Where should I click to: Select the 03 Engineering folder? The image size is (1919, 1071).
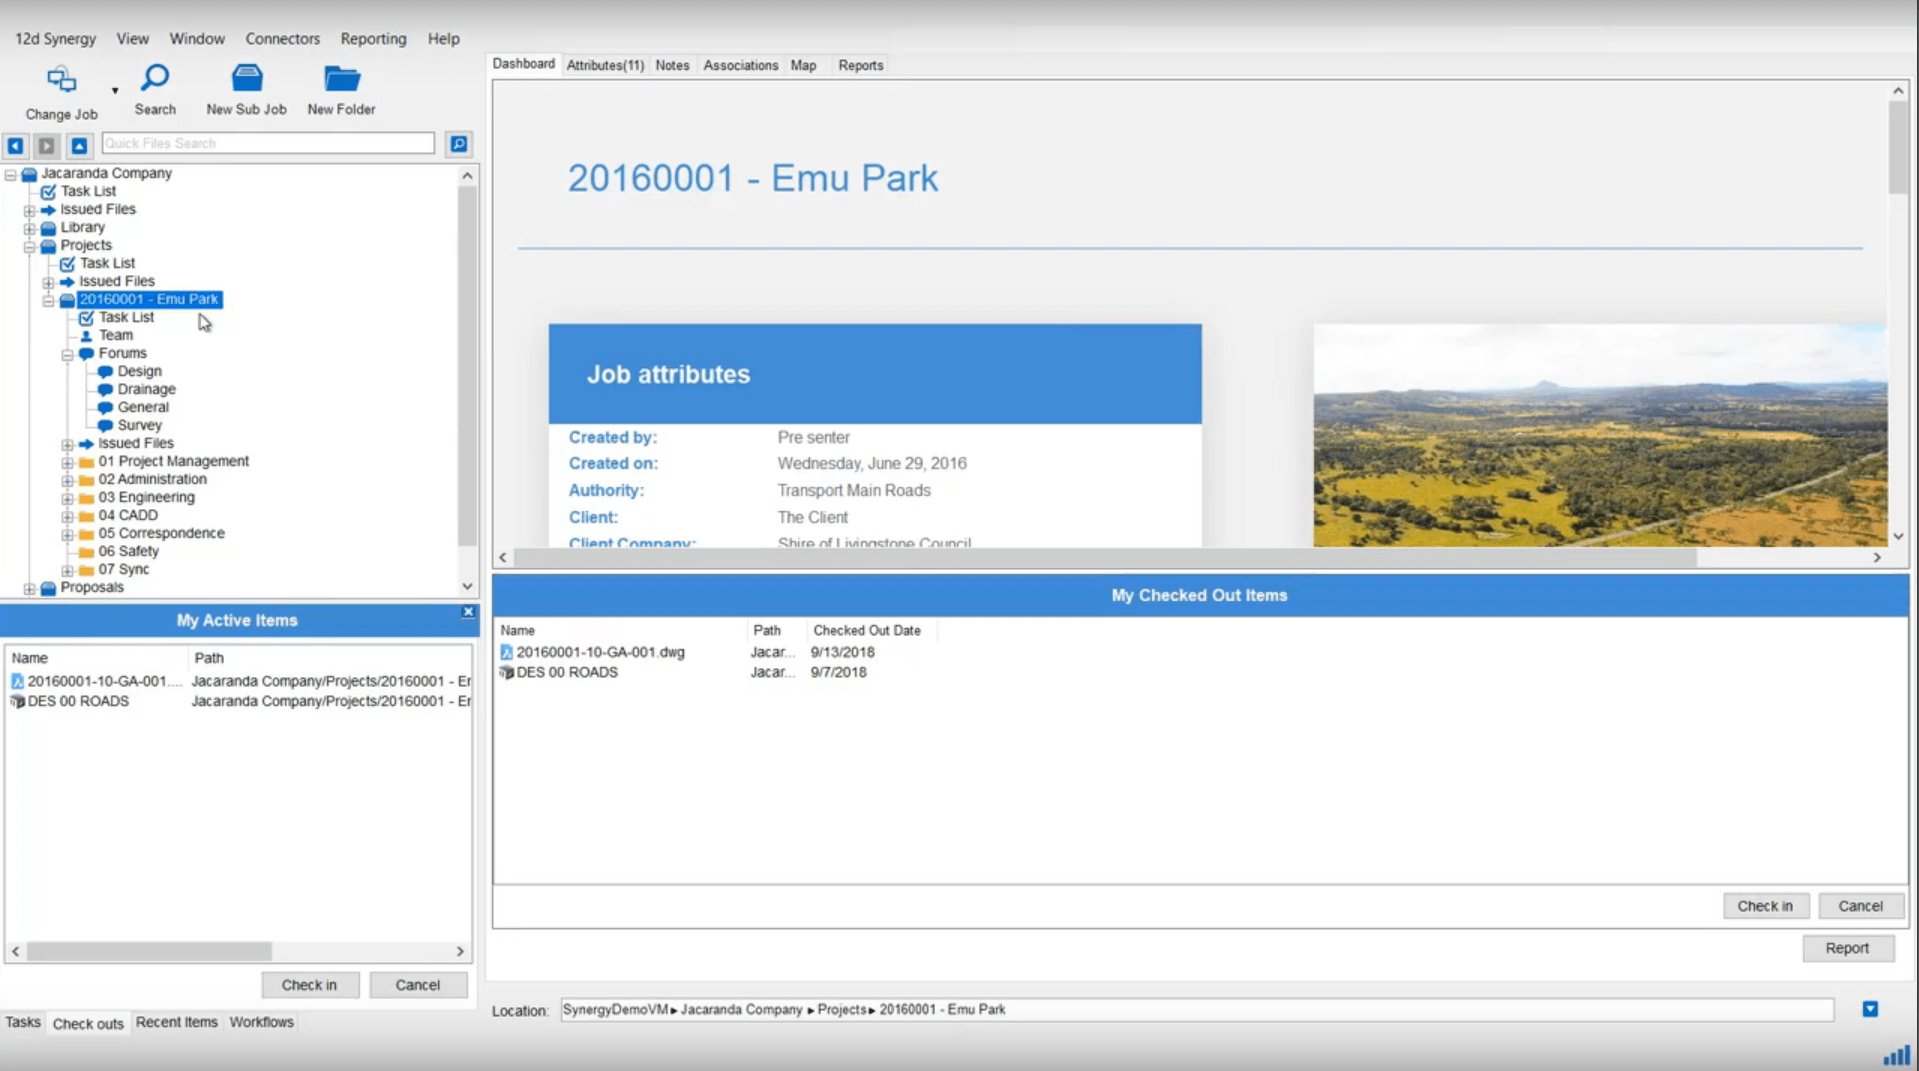click(146, 497)
